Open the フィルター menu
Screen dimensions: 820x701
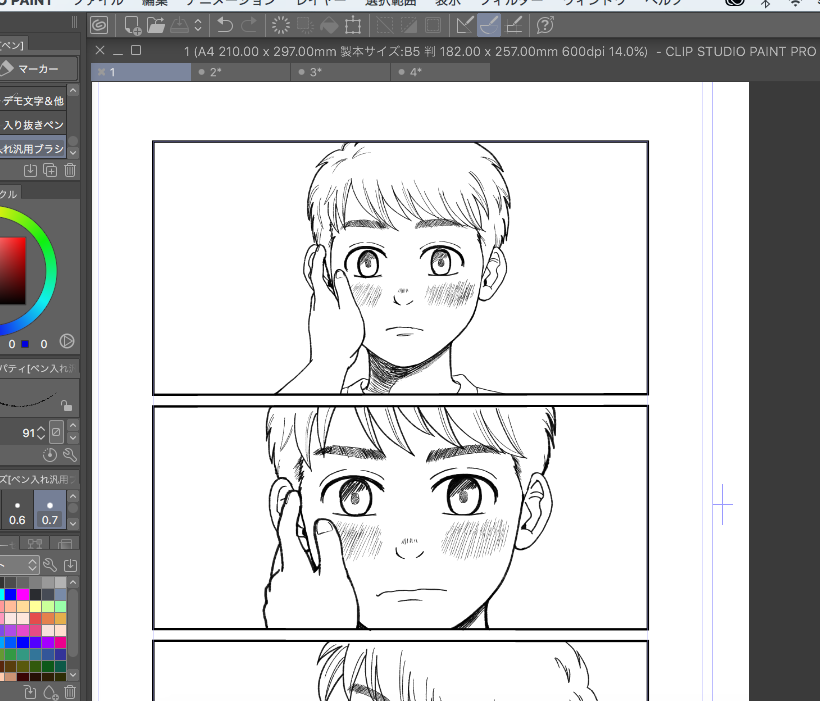(510, 3)
